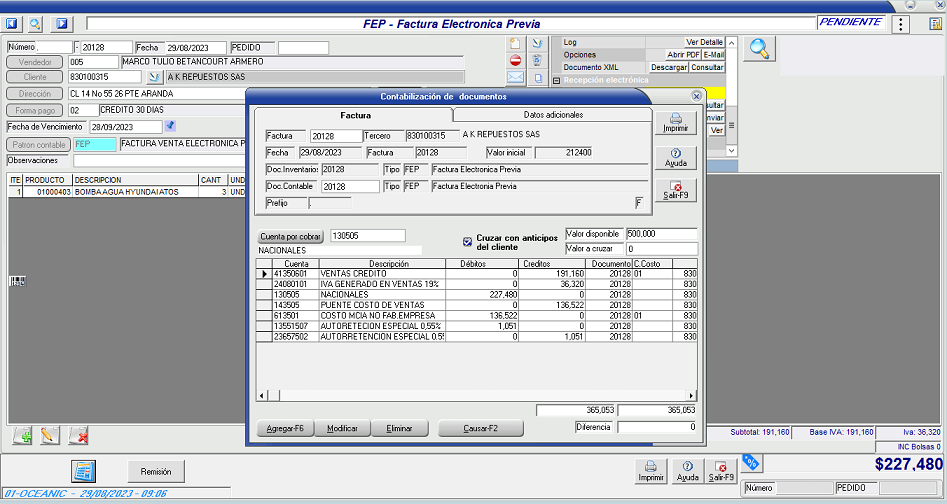Select the Factura tab
This screenshot has width=947, height=504.
point(355,116)
